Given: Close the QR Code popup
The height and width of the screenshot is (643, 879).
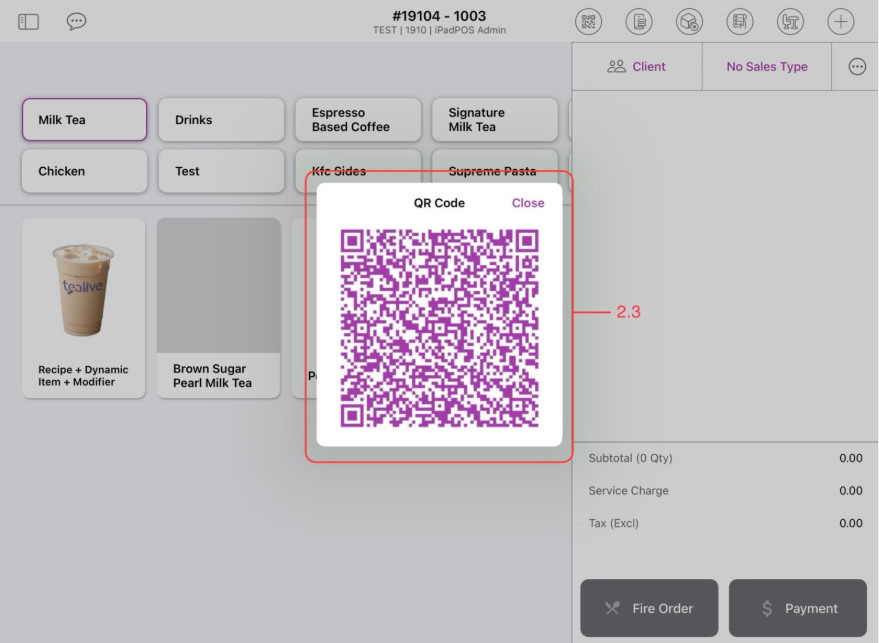Looking at the screenshot, I should click(527, 203).
